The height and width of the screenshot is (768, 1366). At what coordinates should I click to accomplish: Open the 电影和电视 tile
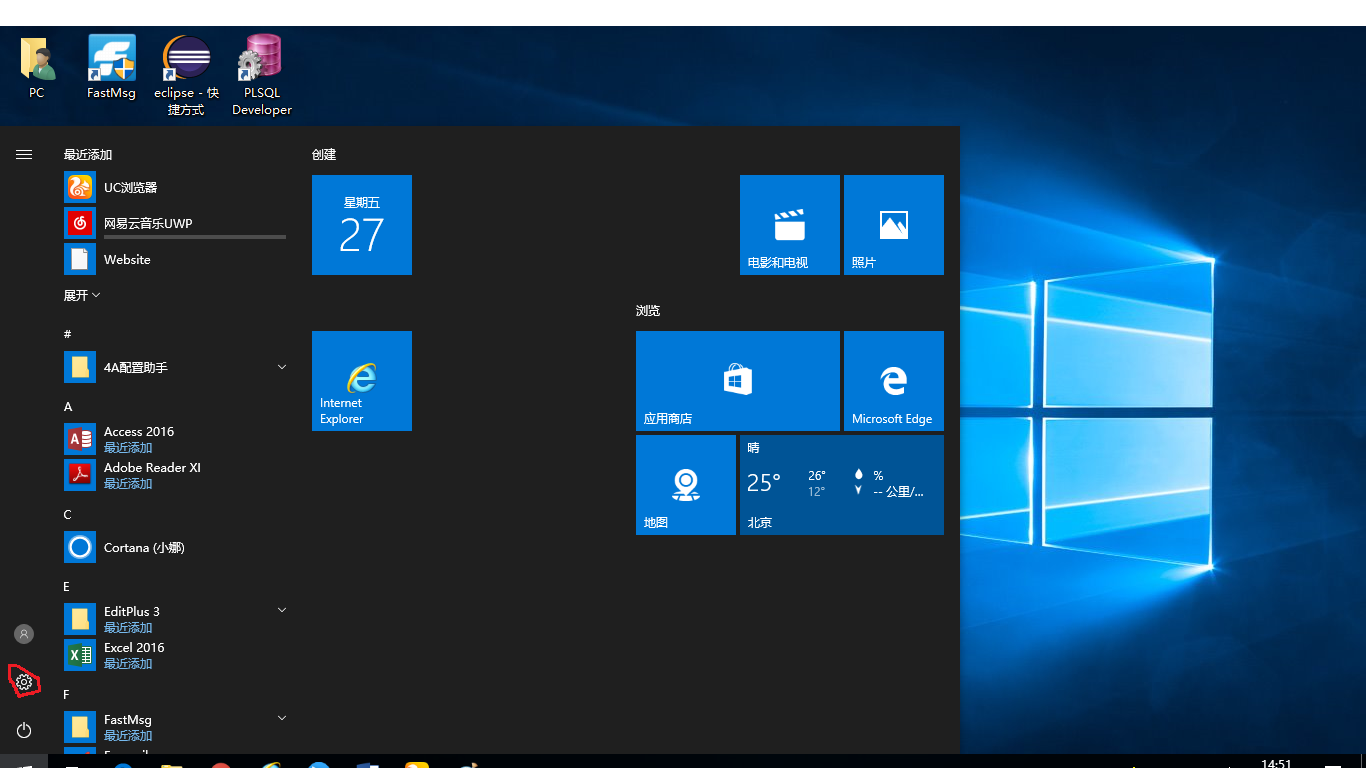(790, 225)
